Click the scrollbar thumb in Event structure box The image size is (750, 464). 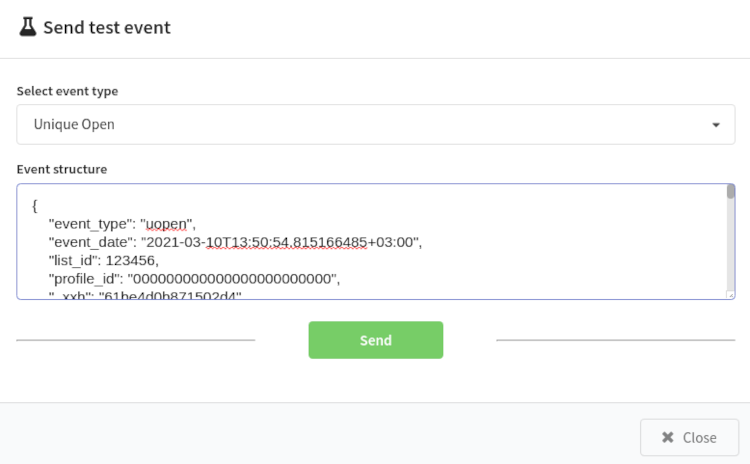pyautogui.click(x=730, y=192)
